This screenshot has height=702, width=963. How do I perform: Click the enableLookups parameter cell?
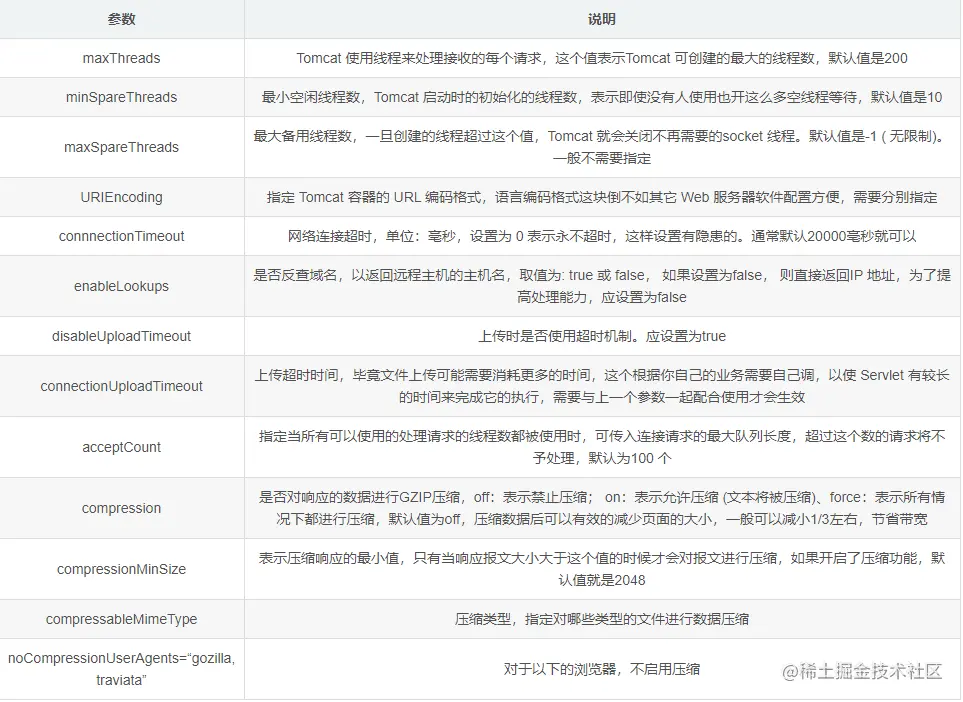(x=122, y=286)
